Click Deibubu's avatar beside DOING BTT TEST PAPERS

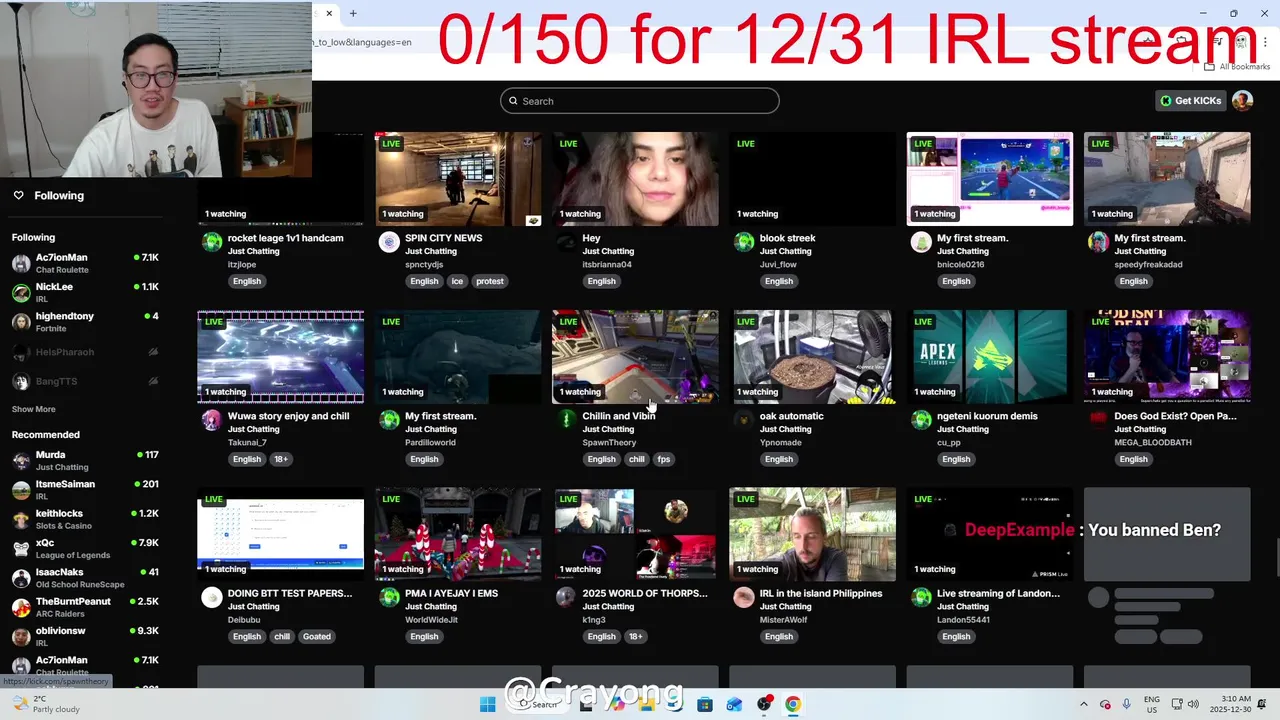click(x=212, y=597)
